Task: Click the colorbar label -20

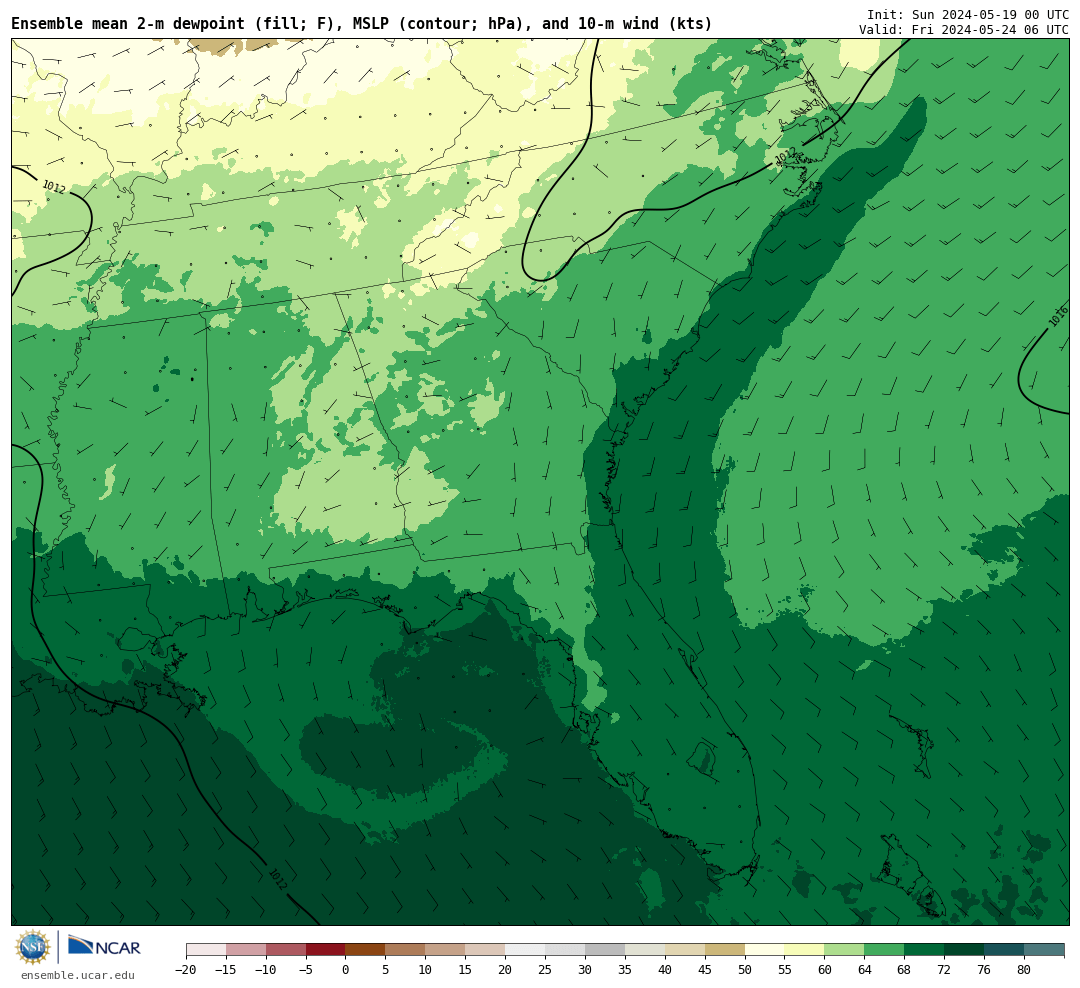Action: (186, 970)
